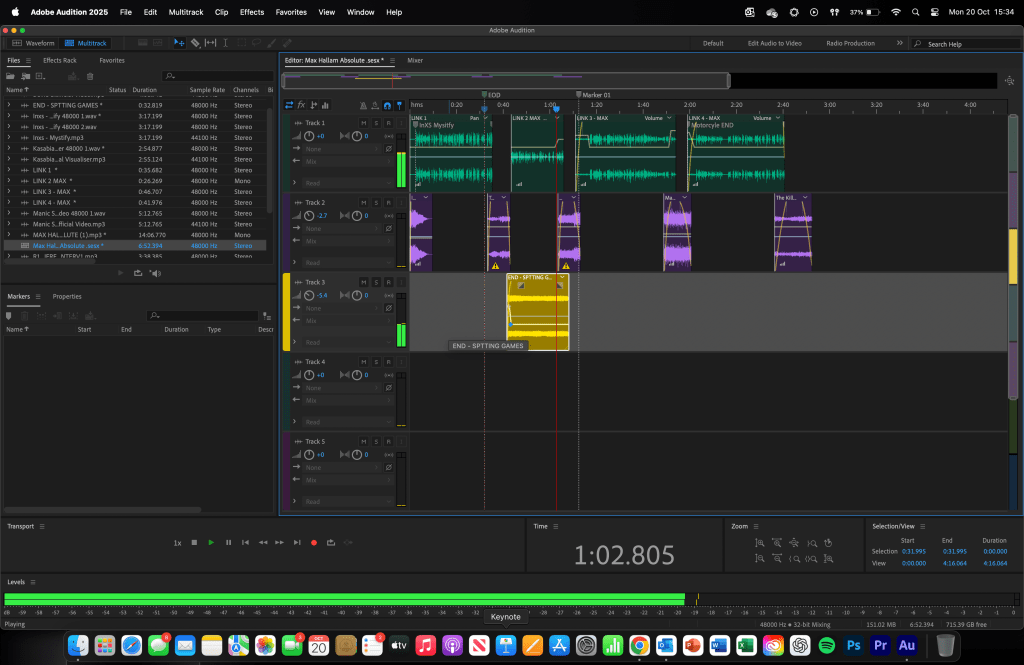Select the Razor tool in toolbar
The width and height of the screenshot is (1024, 665).
[195, 43]
